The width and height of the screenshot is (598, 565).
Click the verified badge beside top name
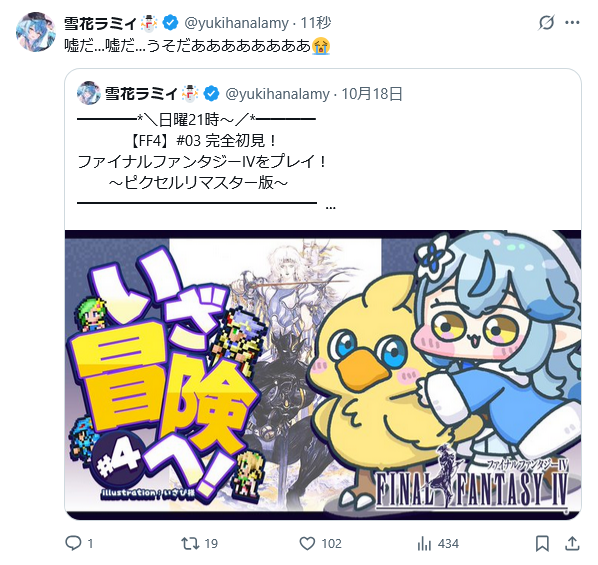tap(170, 23)
